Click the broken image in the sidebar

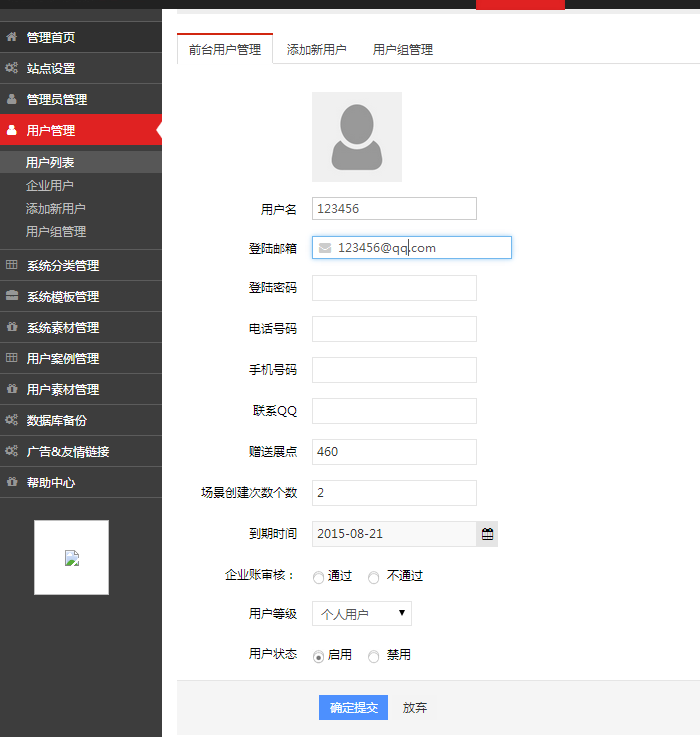tap(71, 557)
